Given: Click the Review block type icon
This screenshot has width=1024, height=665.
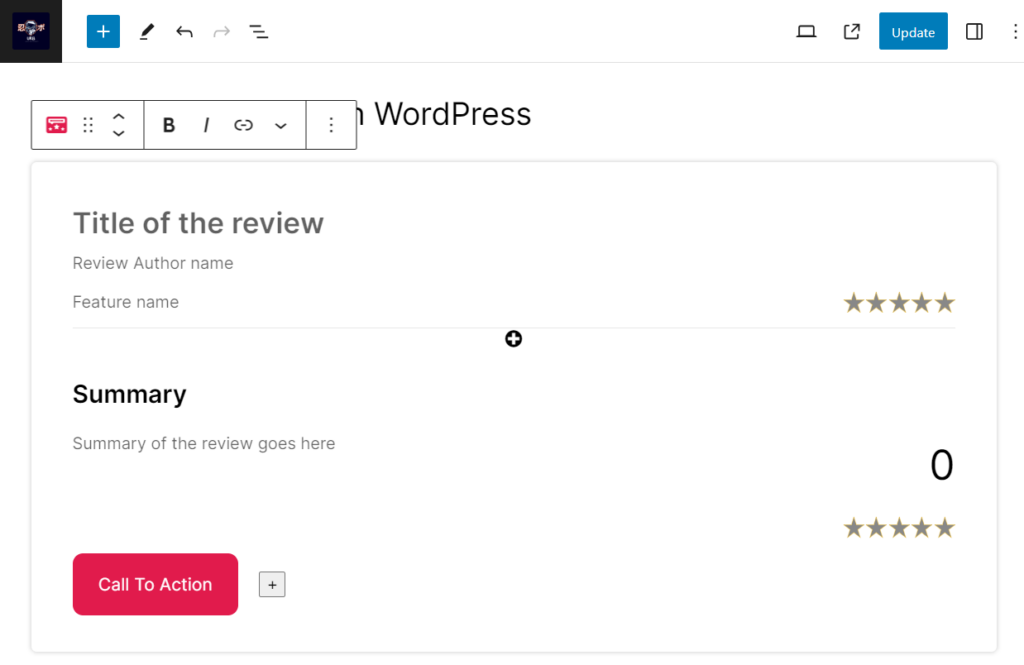Looking at the screenshot, I should [56, 125].
